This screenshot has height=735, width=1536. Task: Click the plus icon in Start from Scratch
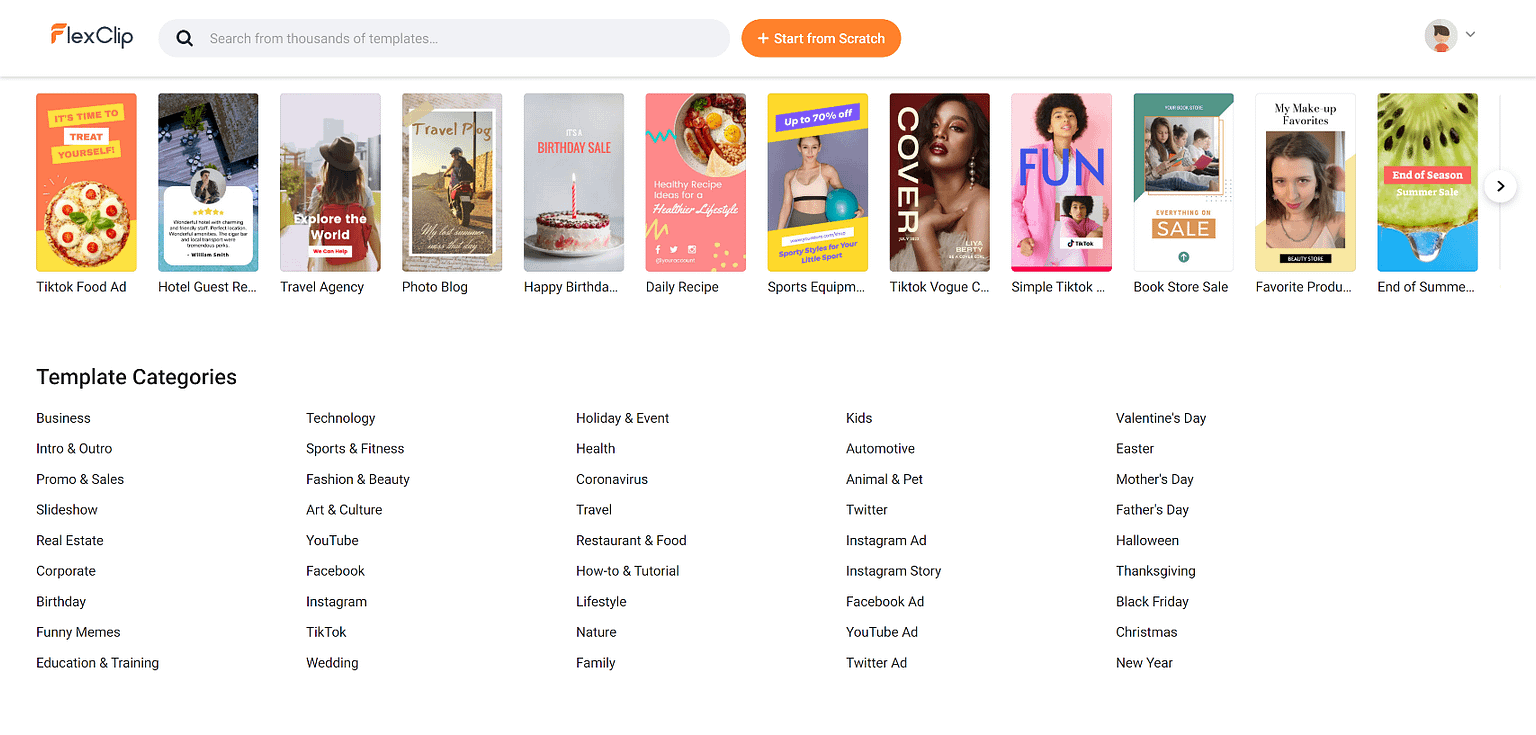tap(764, 38)
